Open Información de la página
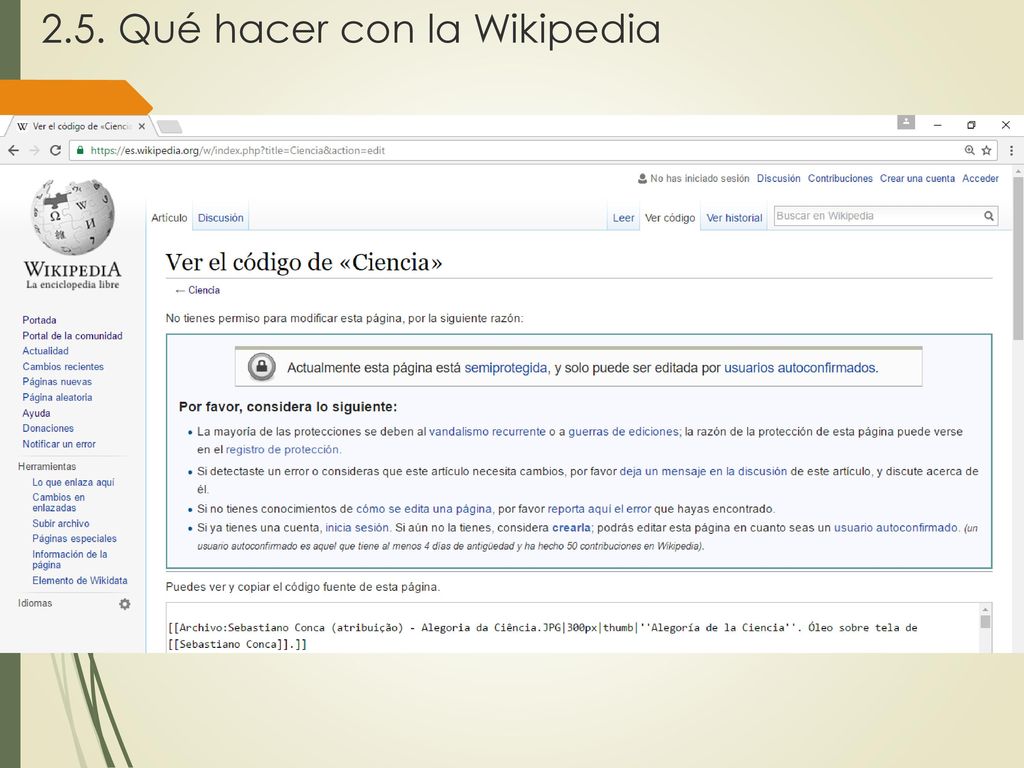Viewport: 1024px width, 768px height. (x=70, y=560)
